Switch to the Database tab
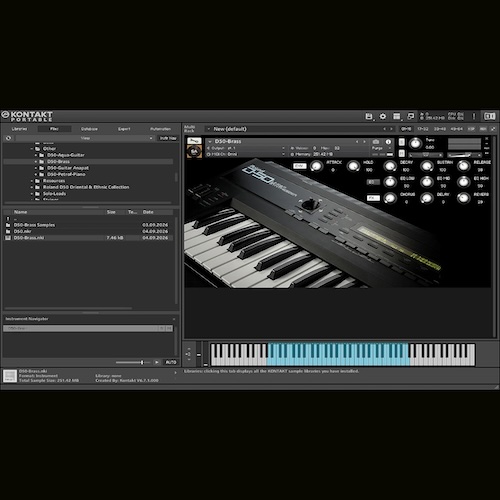Image resolution: width=500 pixels, height=500 pixels. coord(89,129)
